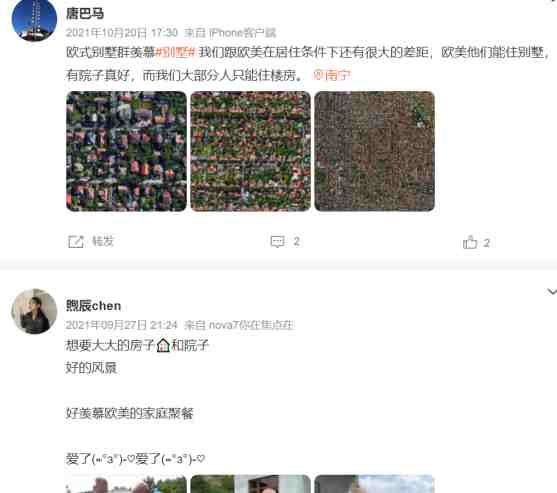View second aerial neighborhood photo thumbnail
Viewport: 557px width, 493px height.
250,151
